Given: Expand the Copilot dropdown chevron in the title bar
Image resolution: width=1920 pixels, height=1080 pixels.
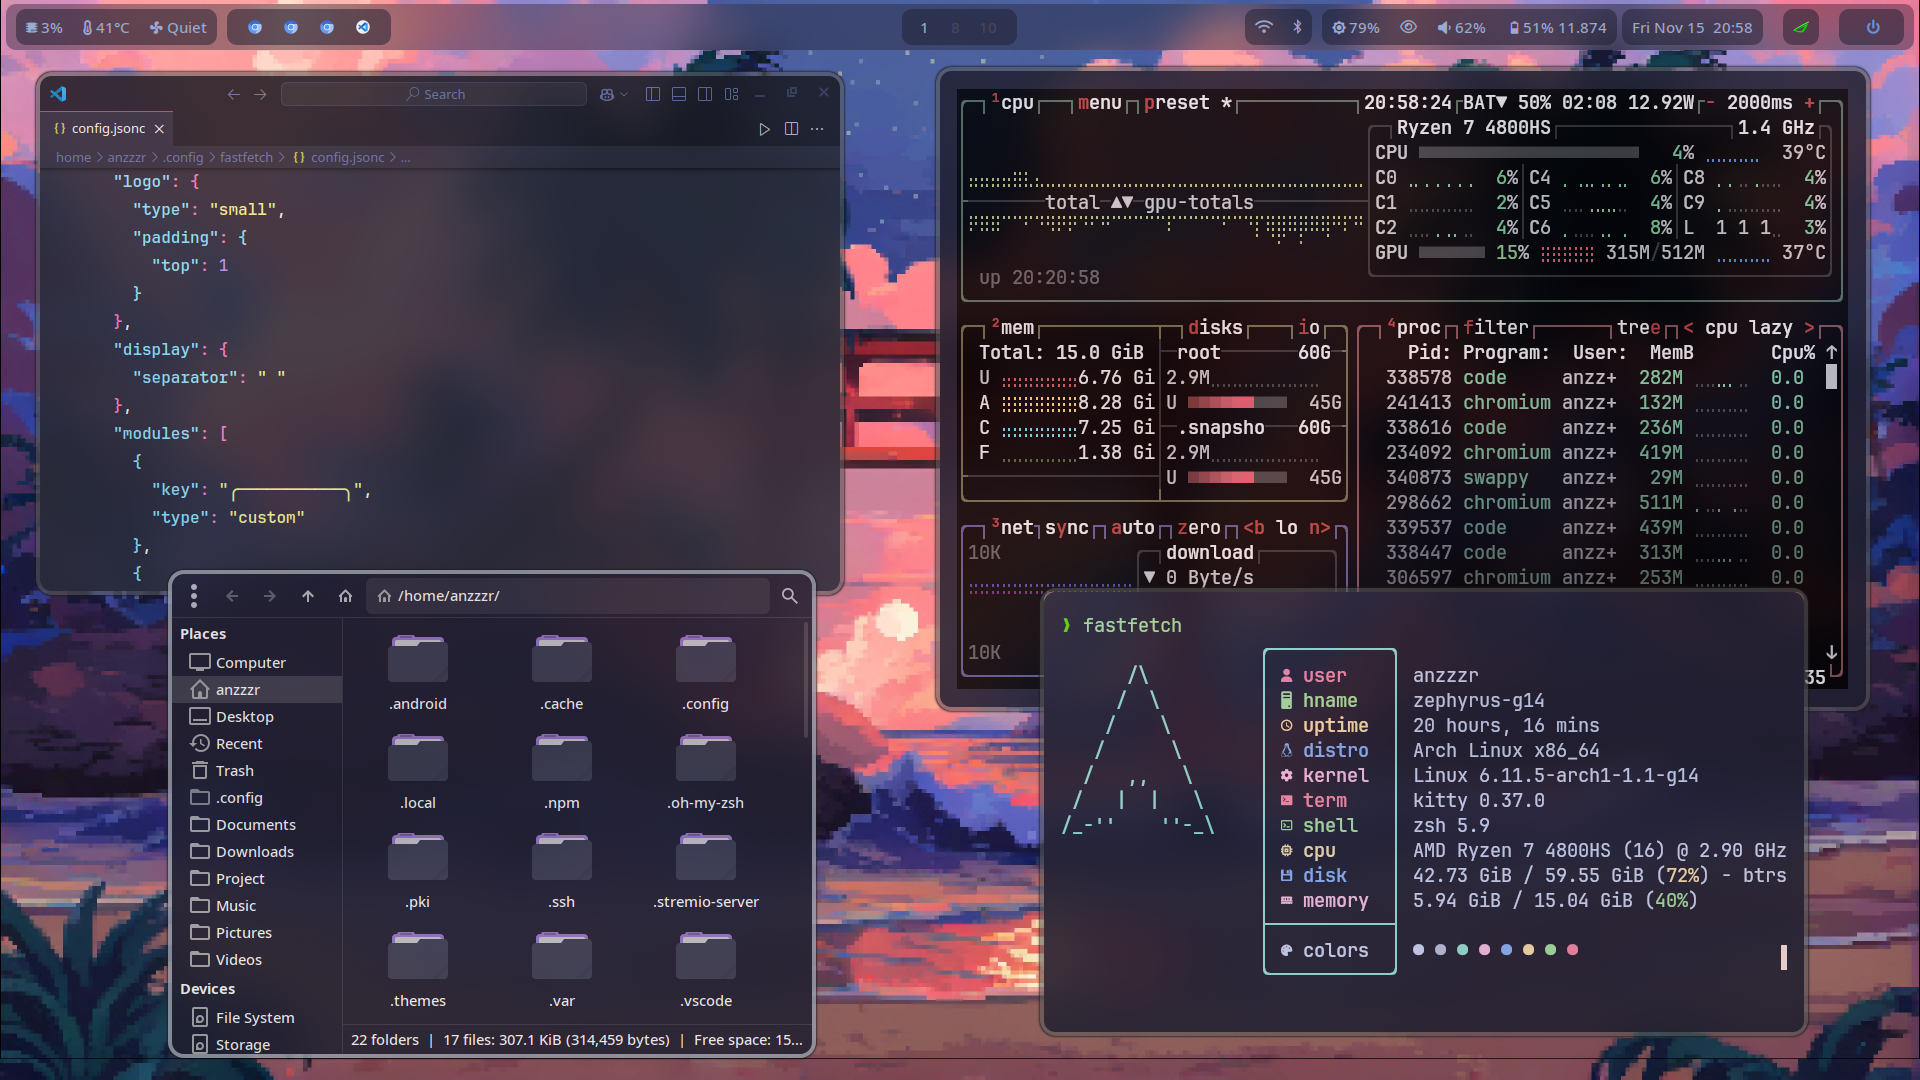Looking at the screenshot, I should coord(624,94).
